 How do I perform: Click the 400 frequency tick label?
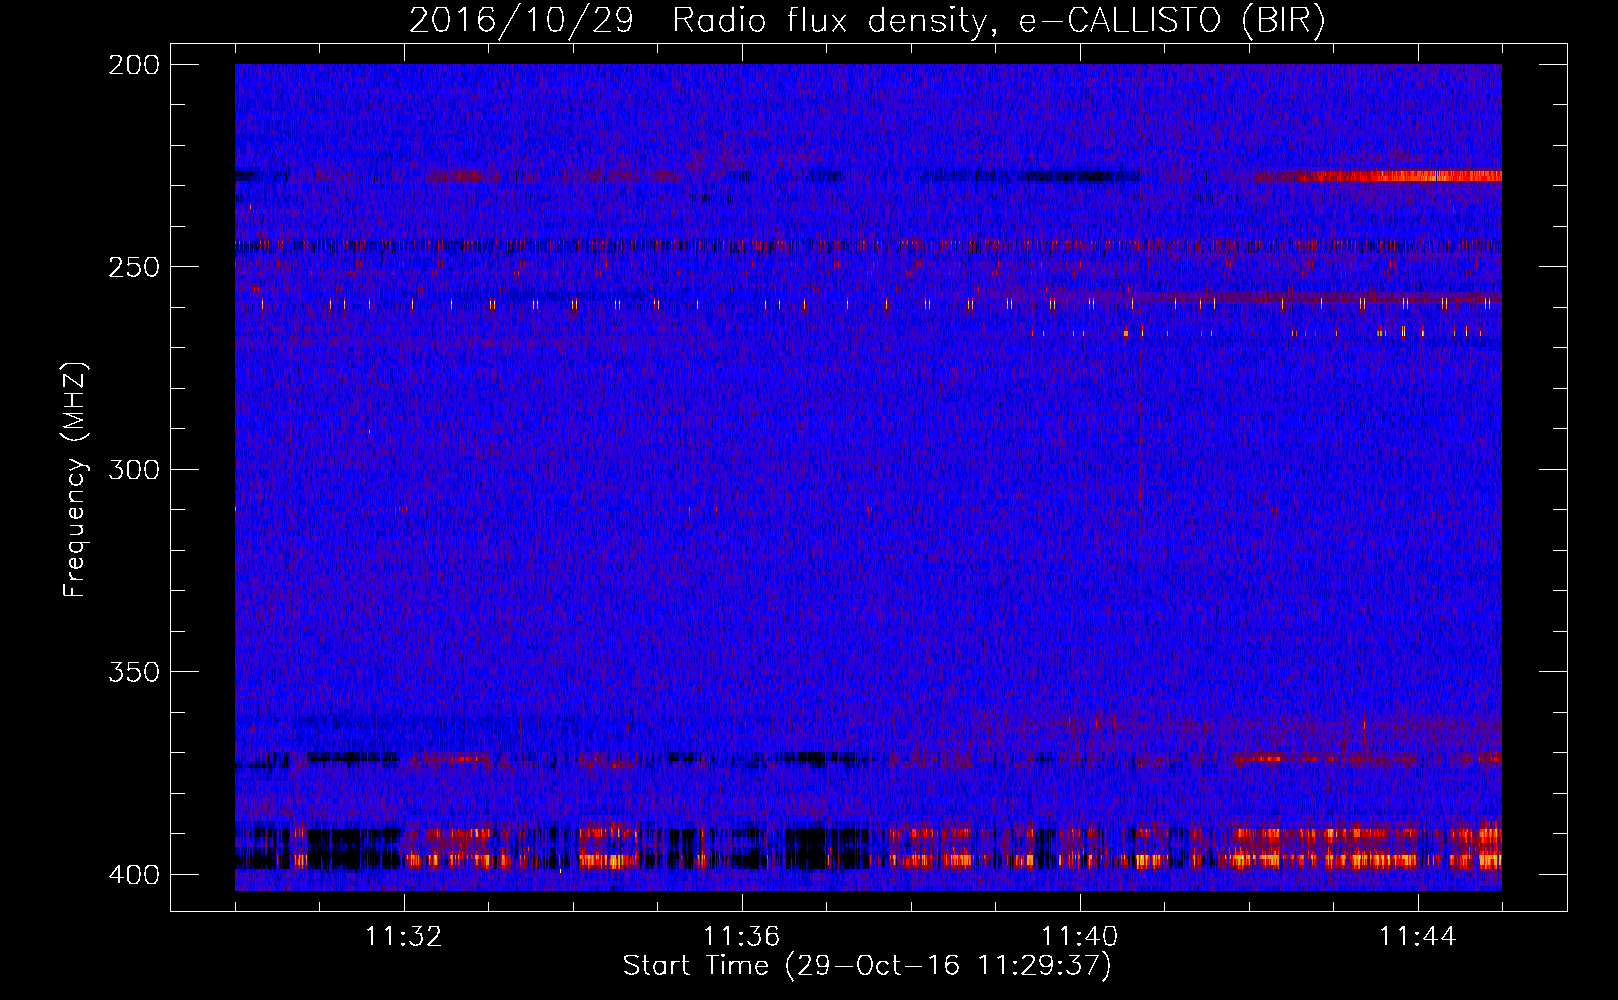coord(133,875)
